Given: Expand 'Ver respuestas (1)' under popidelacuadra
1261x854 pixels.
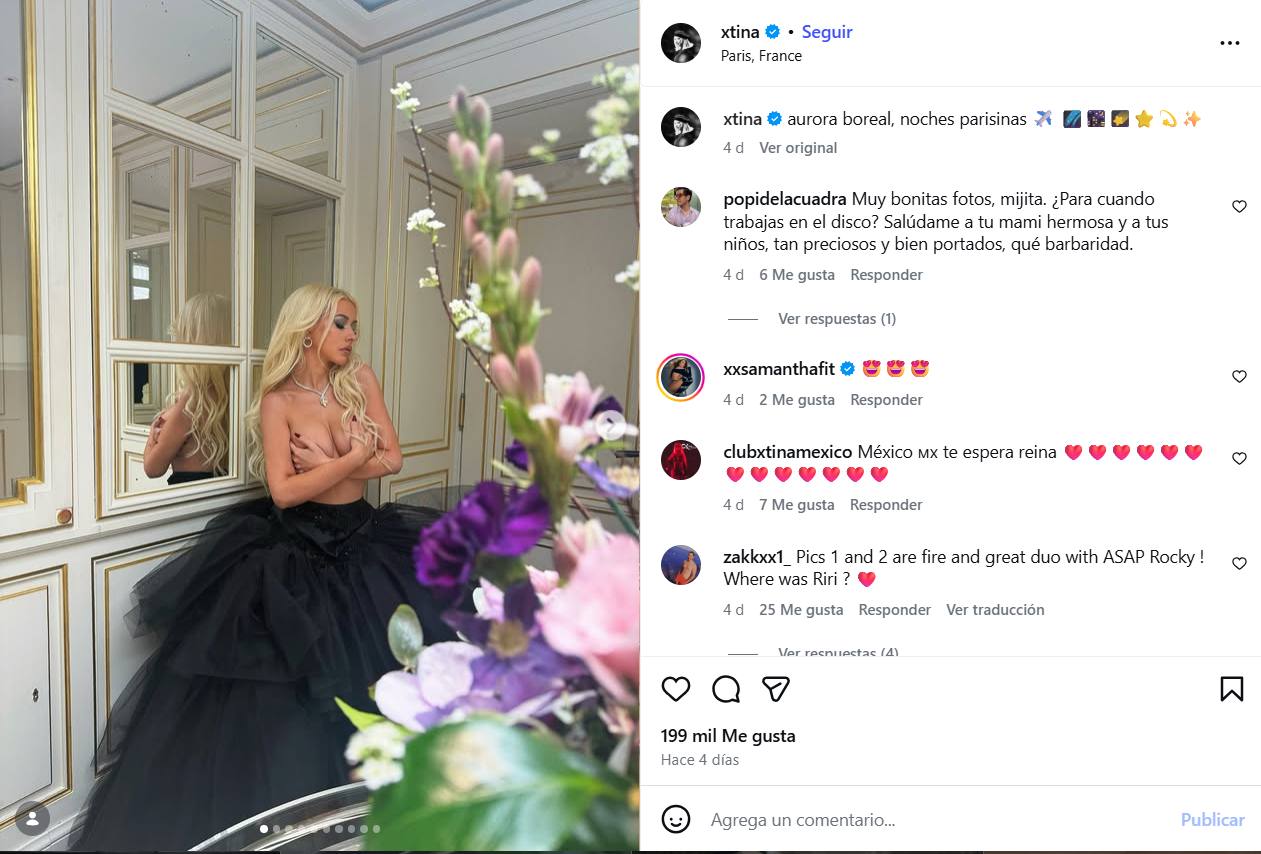Looking at the screenshot, I should click(837, 319).
